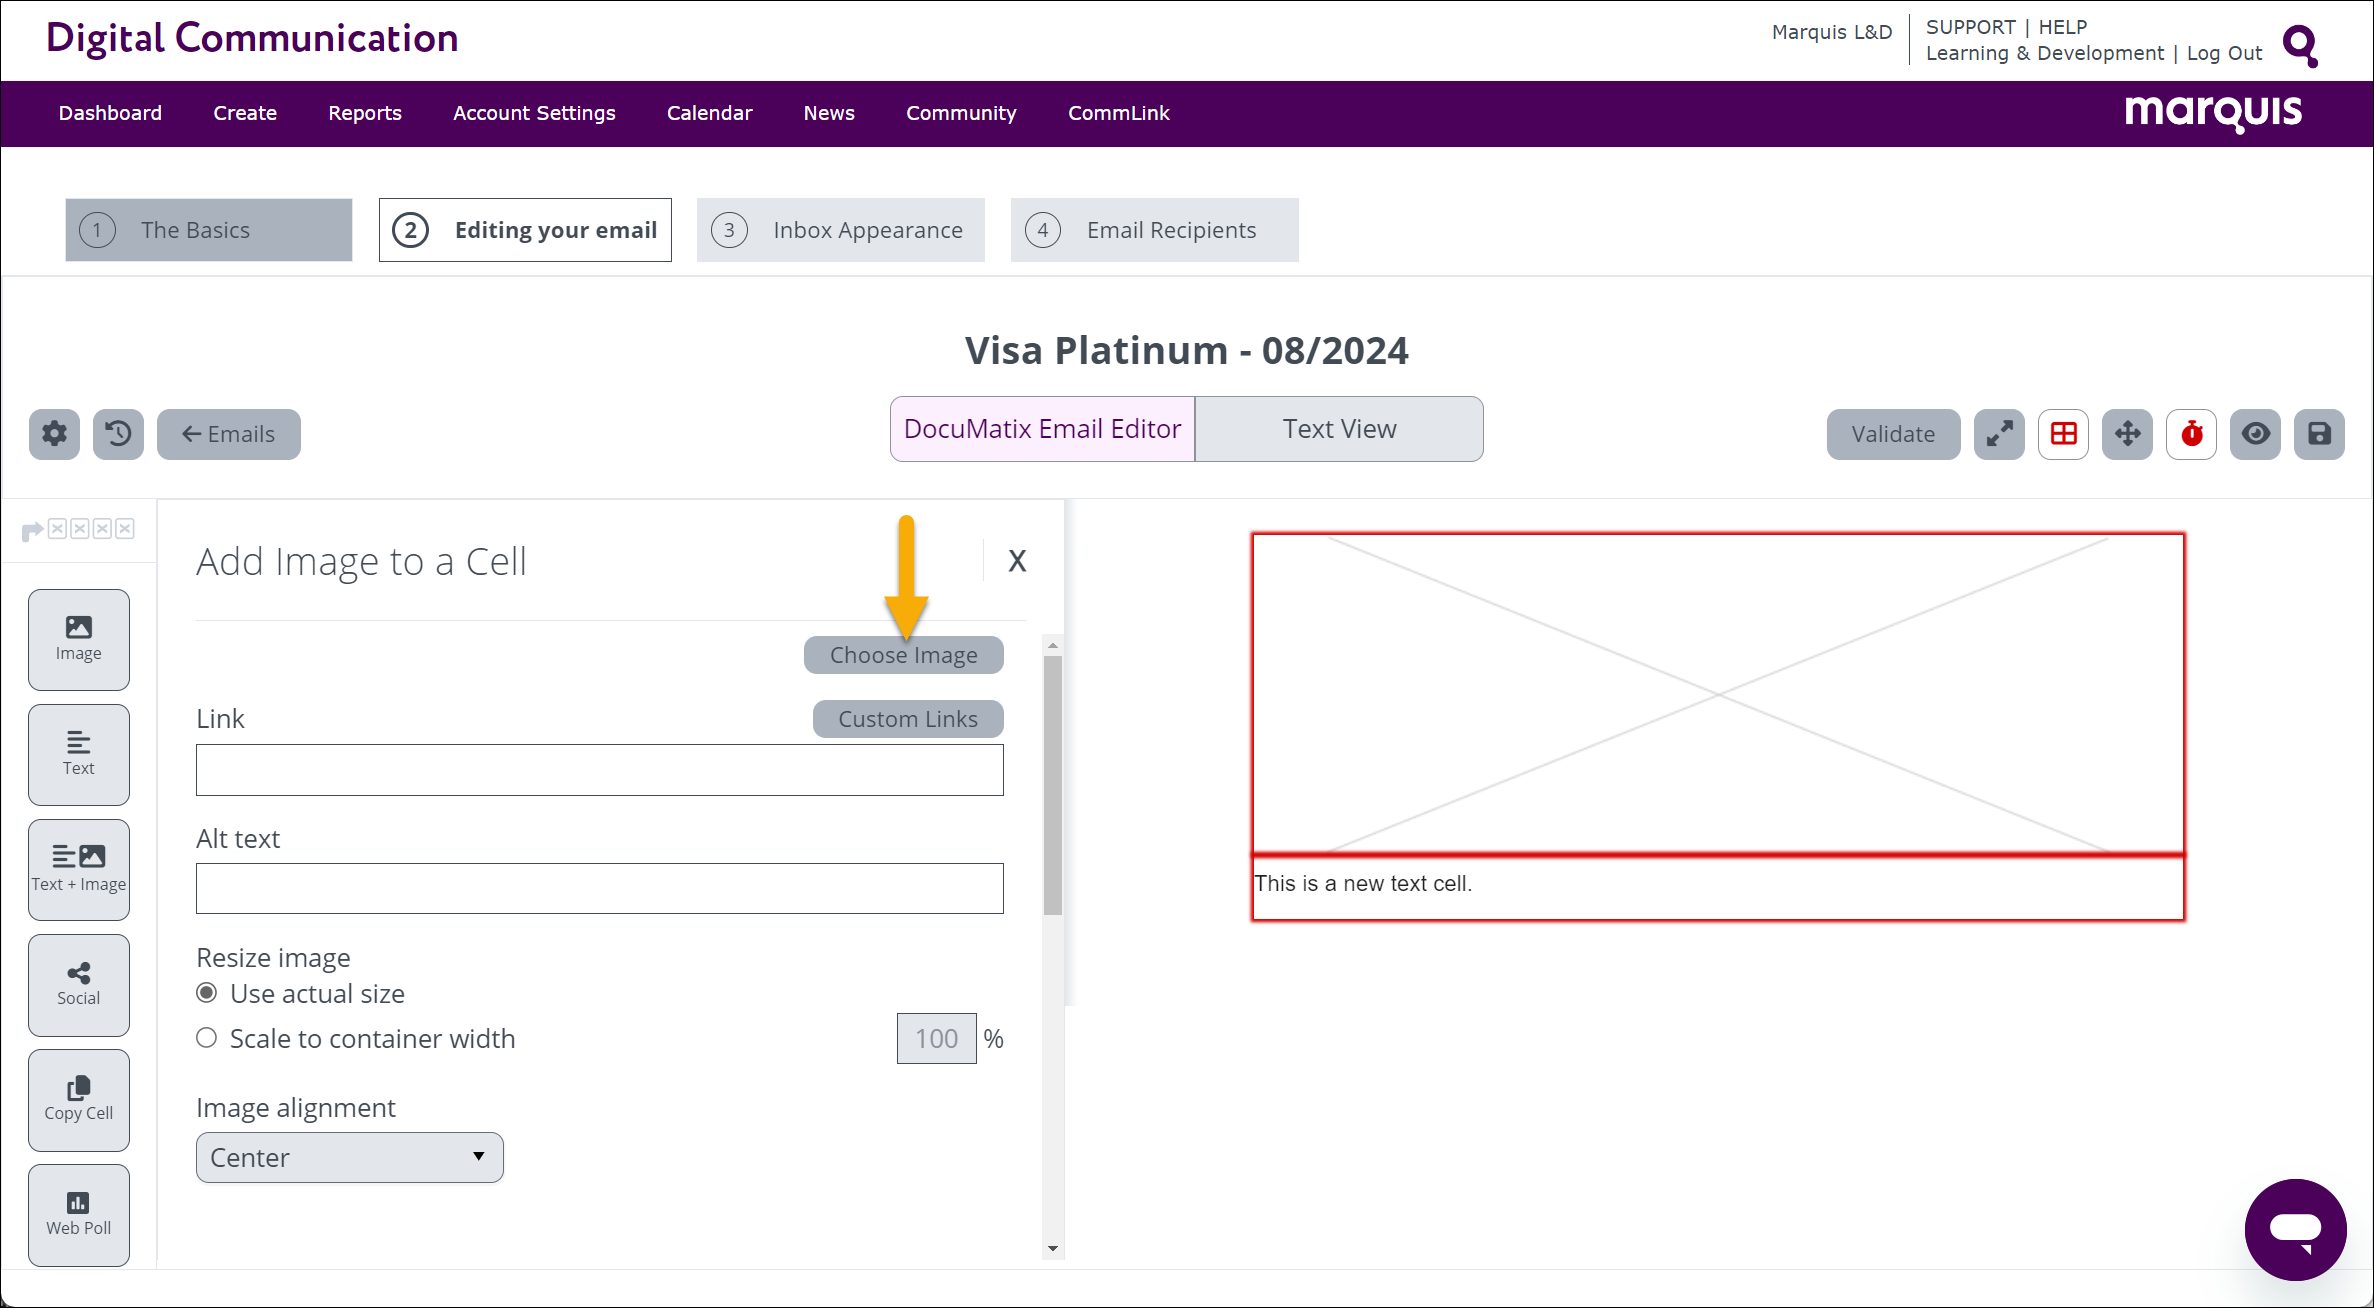
Task: Select Use actual size radio option
Action: pyautogui.click(x=207, y=993)
